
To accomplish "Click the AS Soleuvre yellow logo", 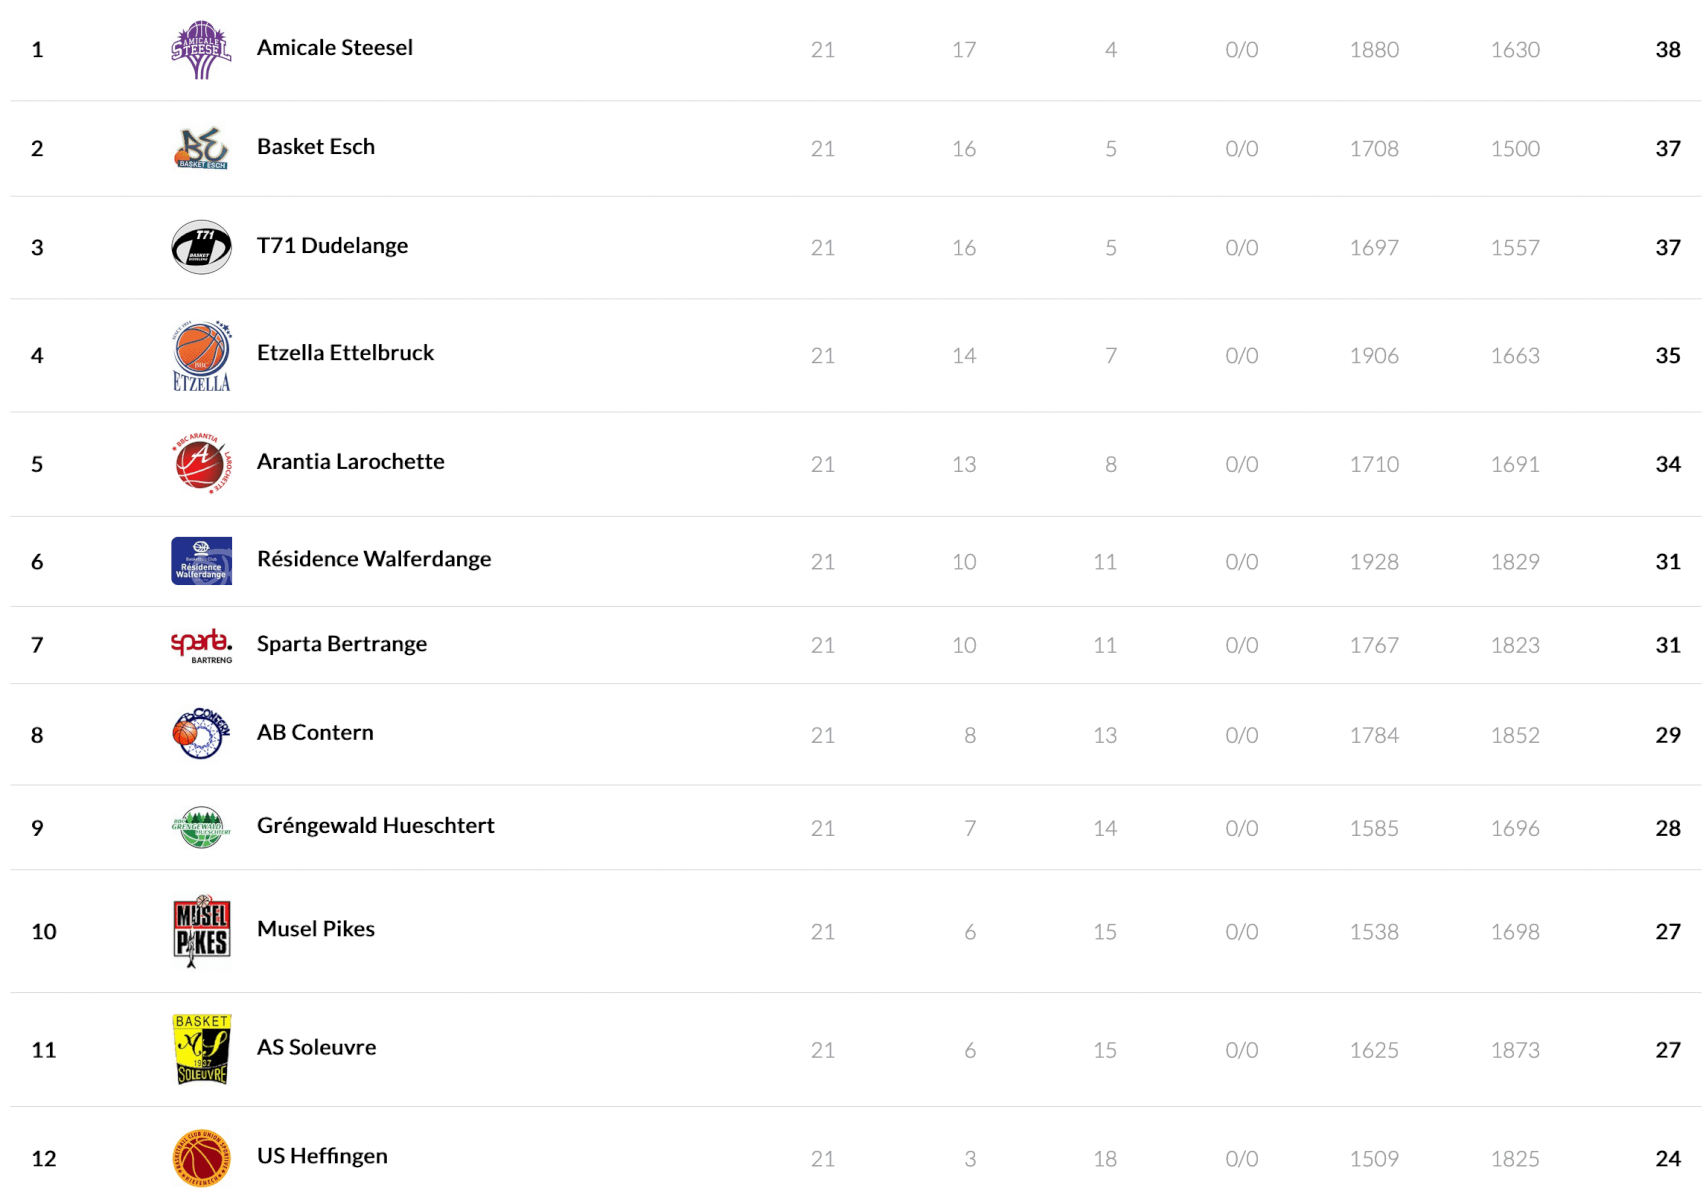I will [x=201, y=1049].
